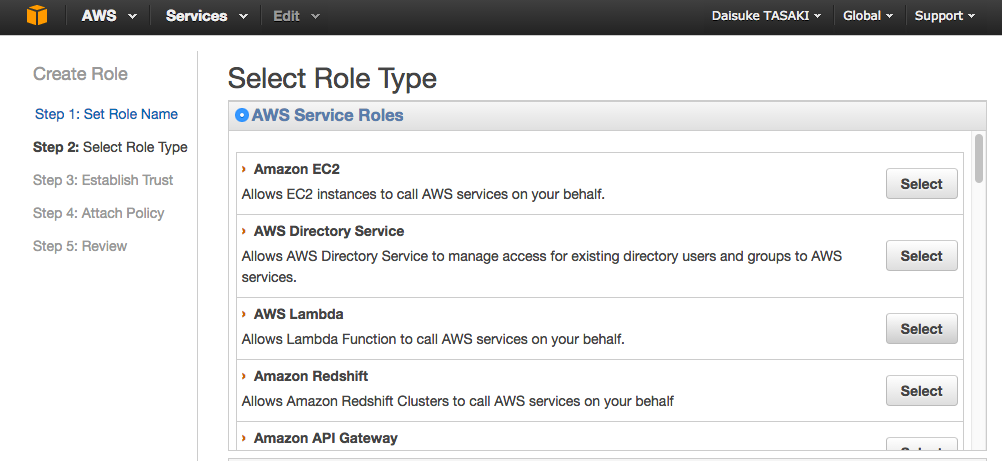Click Step 3: Establish Trust
1002x461 pixels.
click(x=103, y=180)
